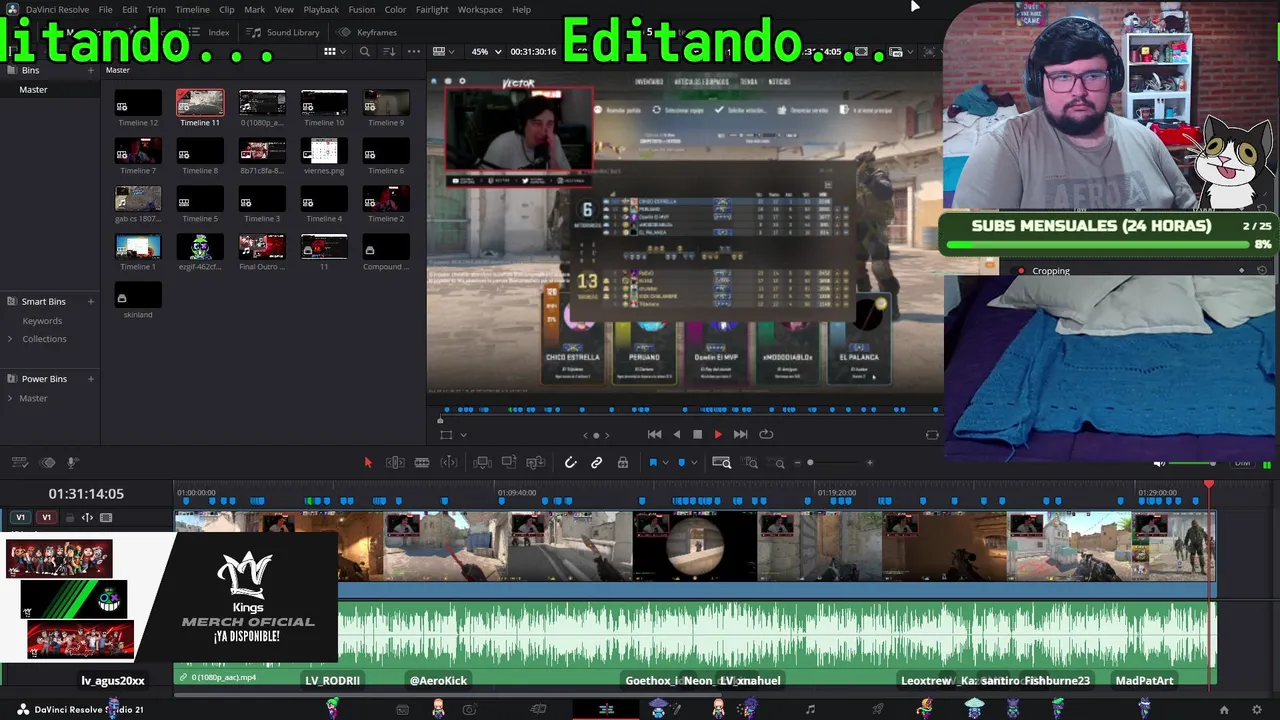The height and width of the screenshot is (720, 1280).
Task: Adjust the timeline zoom slider handle
Action: click(x=810, y=463)
